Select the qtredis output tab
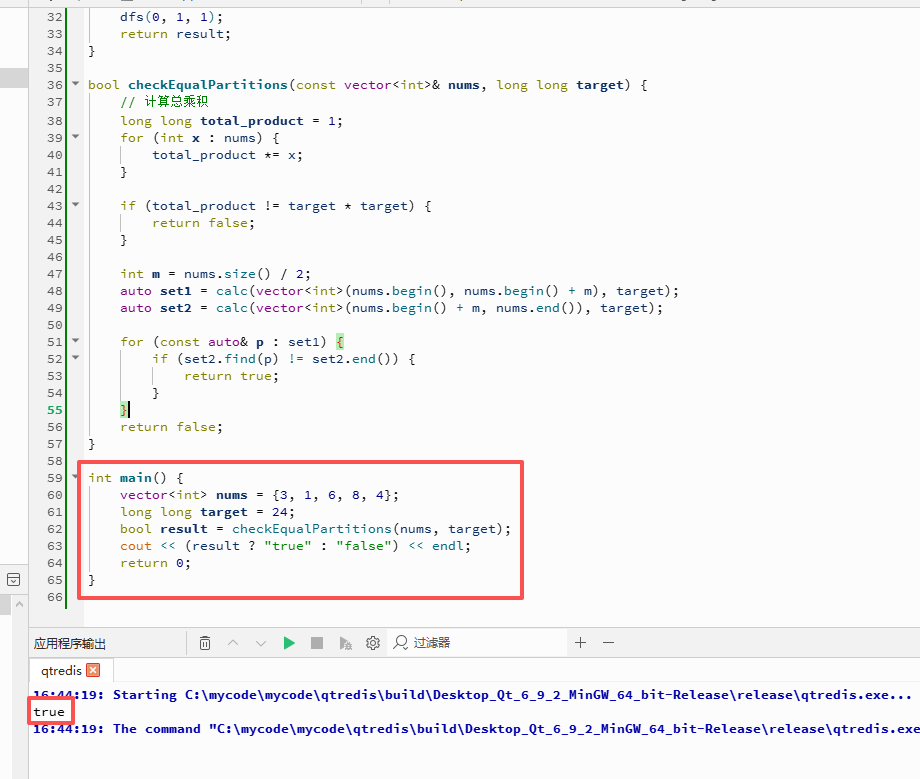 pyautogui.click(x=61, y=670)
